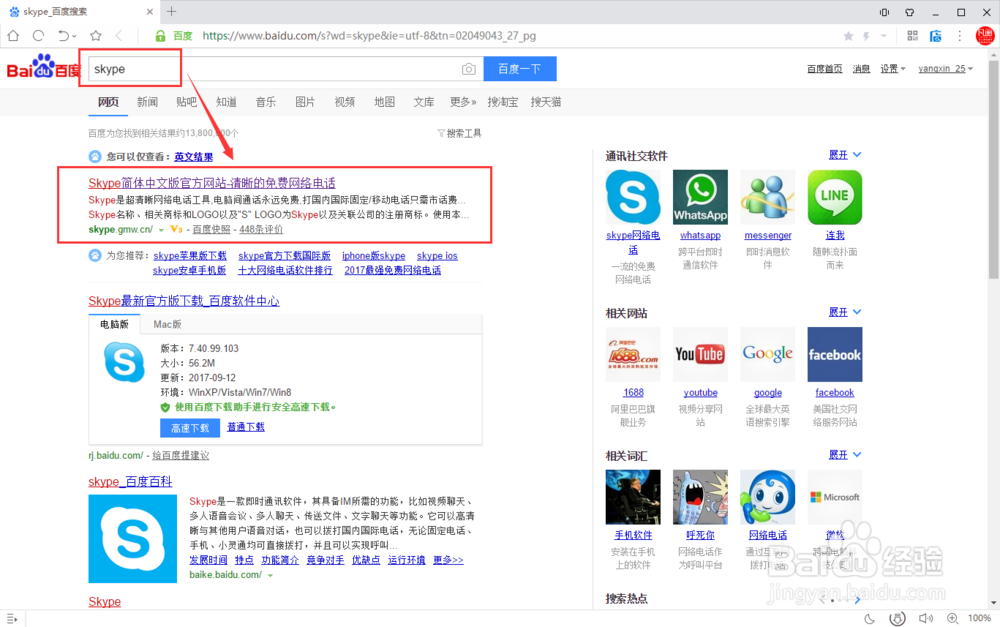Click 英文结果 link
1000x627 pixels.
(x=193, y=157)
